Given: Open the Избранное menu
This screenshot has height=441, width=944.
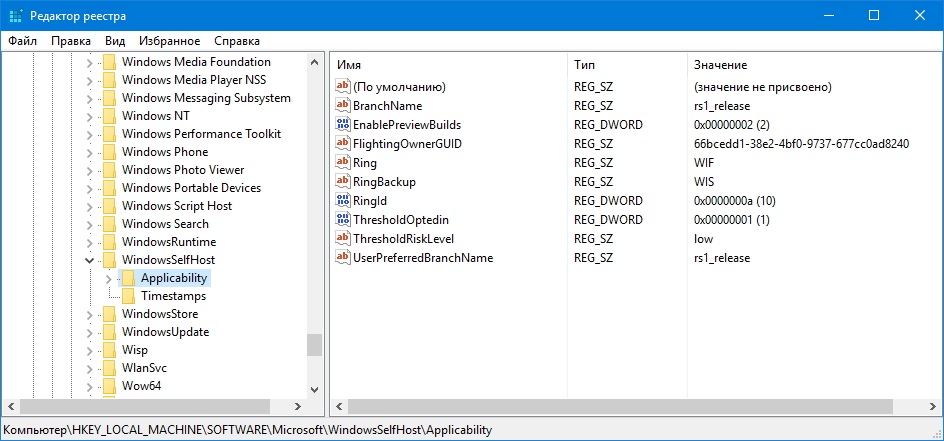Looking at the screenshot, I should pyautogui.click(x=170, y=41).
